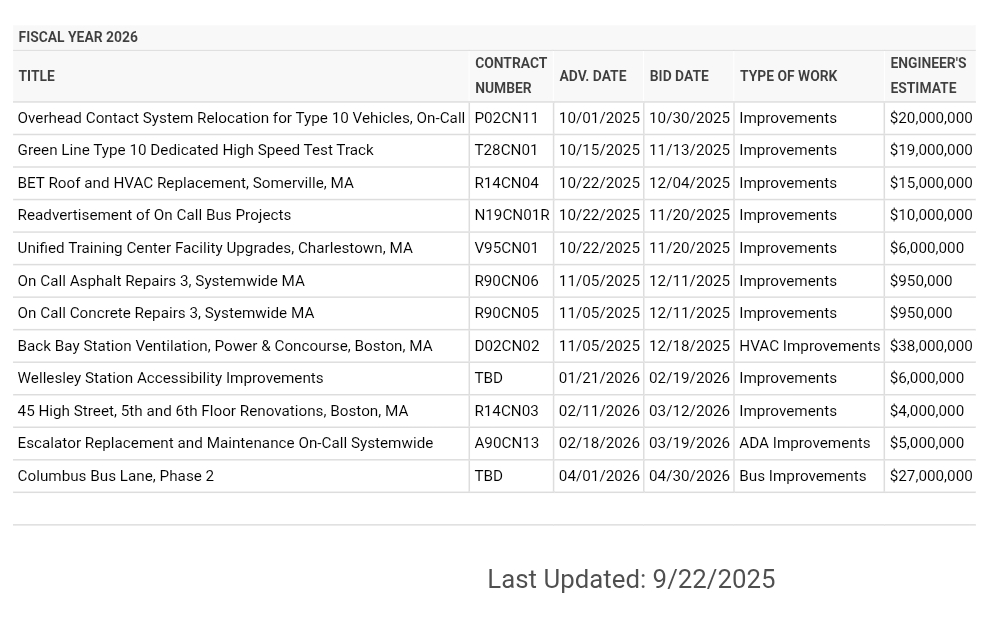Click the BID DATE column header

click(679, 76)
